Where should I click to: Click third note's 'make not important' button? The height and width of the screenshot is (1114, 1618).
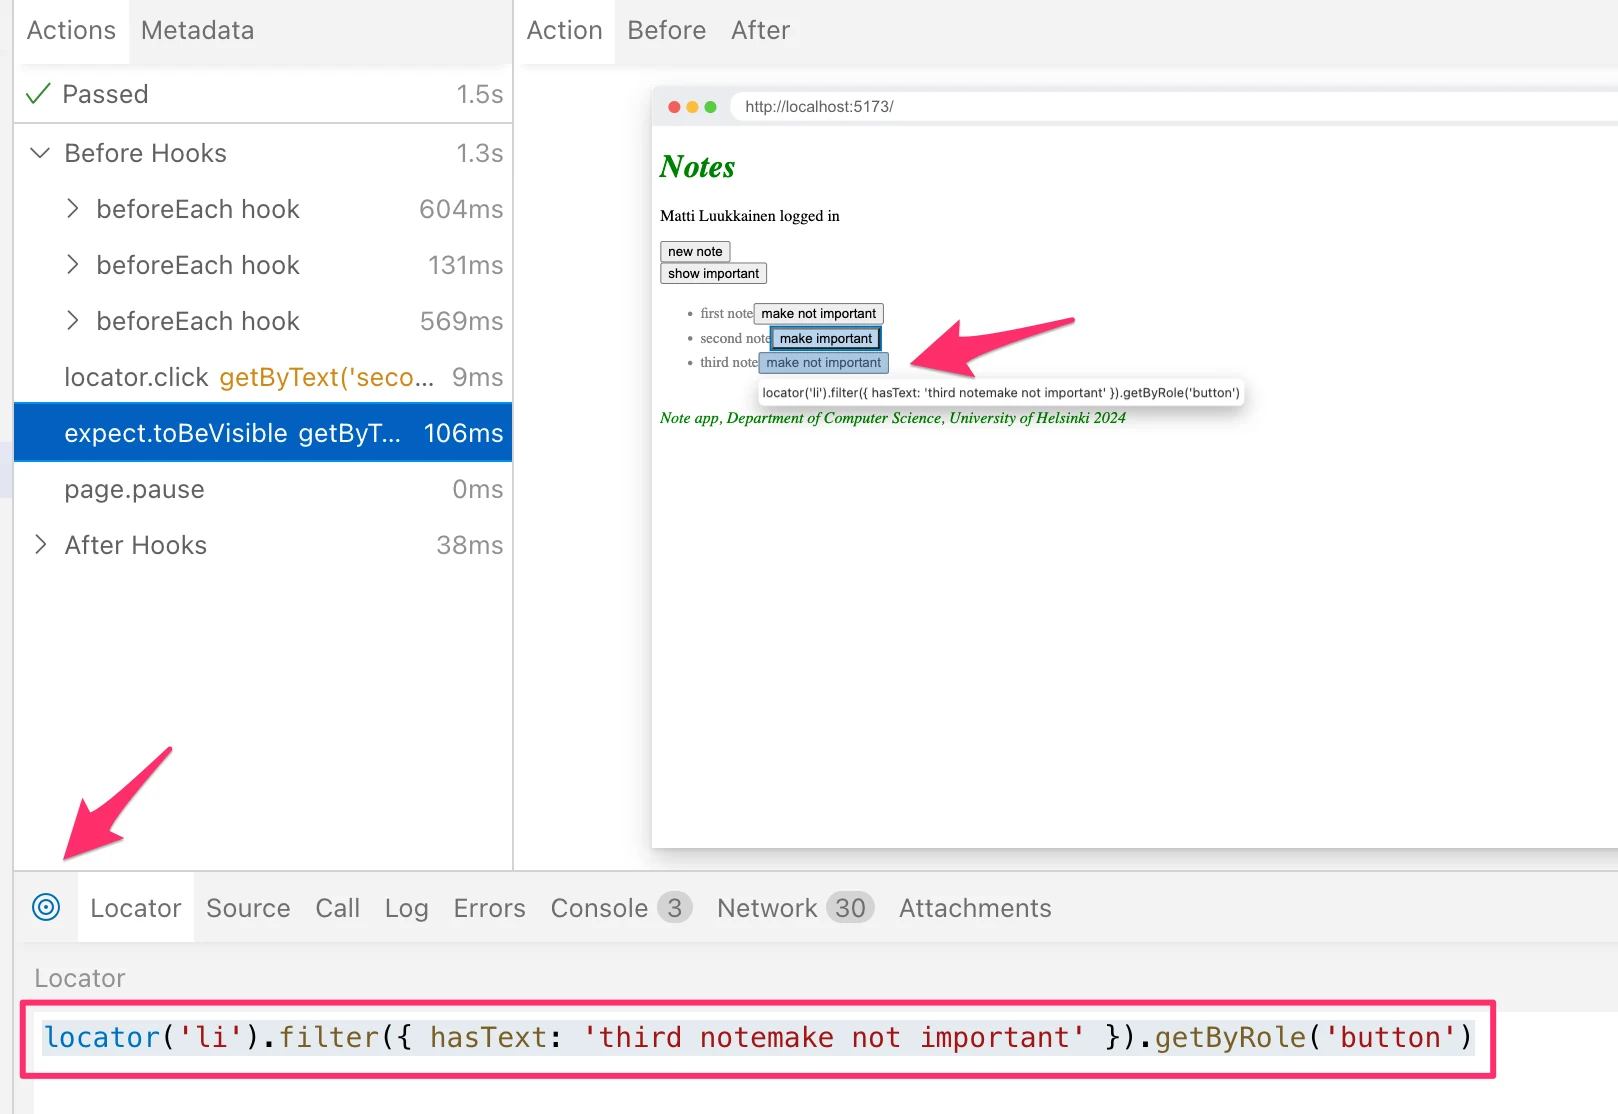click(823, 362)
